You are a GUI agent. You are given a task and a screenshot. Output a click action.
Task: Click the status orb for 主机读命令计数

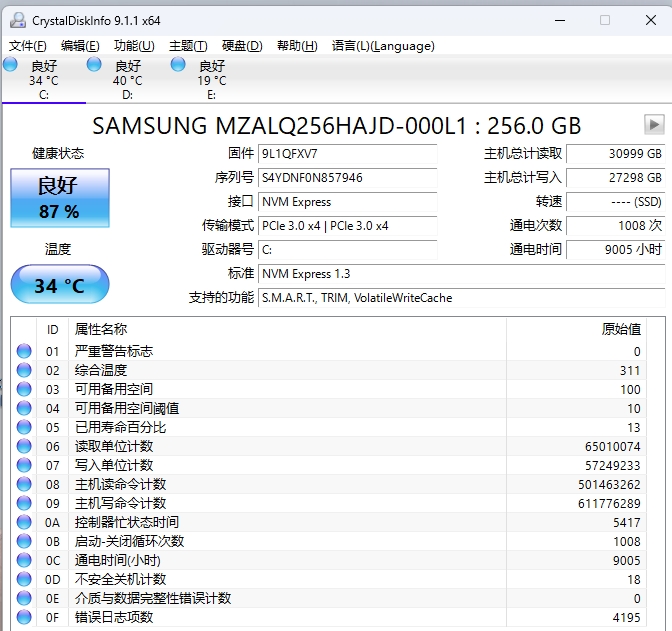[x=24, y=484]
